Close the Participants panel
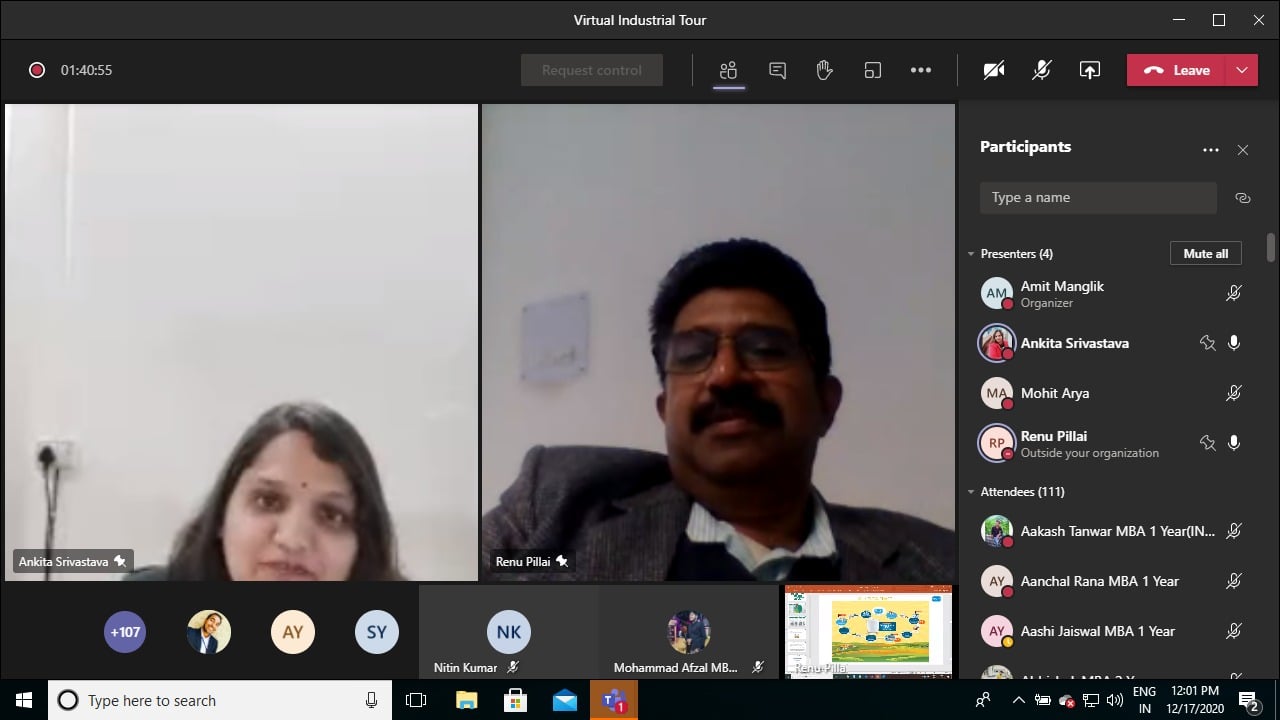 point(1243,150)
